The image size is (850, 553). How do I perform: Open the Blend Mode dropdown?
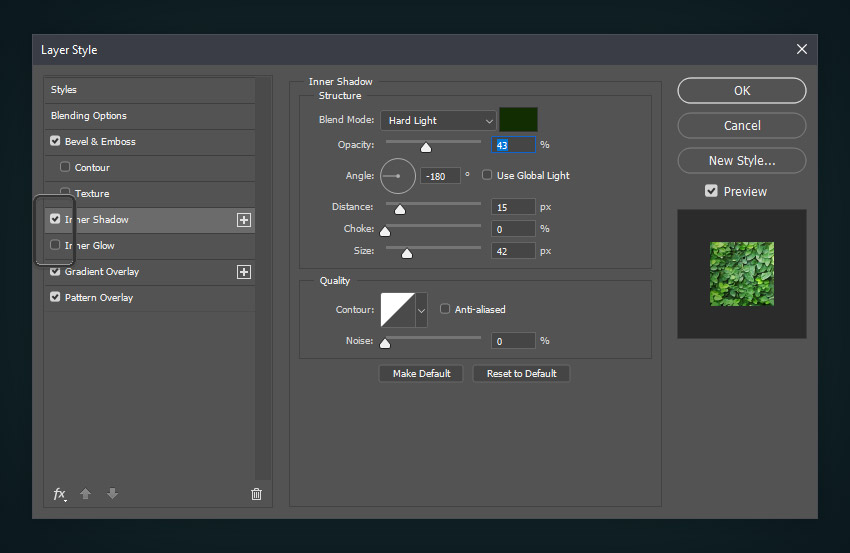[x=437, y=120]
